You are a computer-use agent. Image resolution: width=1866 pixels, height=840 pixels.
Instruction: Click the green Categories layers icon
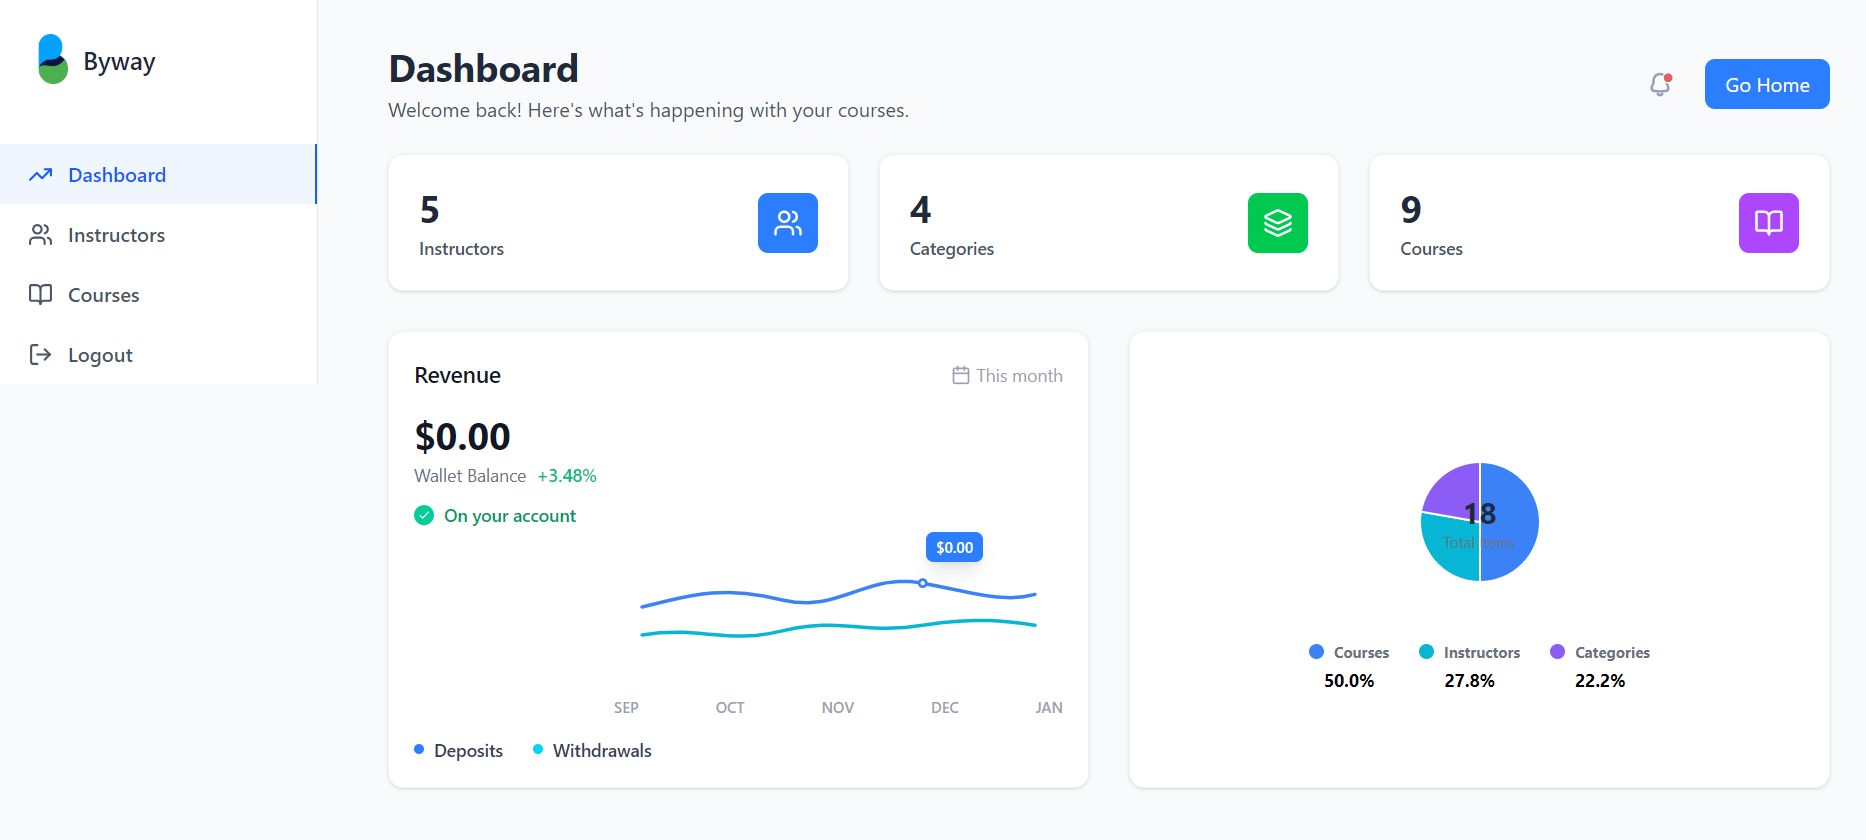coord(1277,223)
